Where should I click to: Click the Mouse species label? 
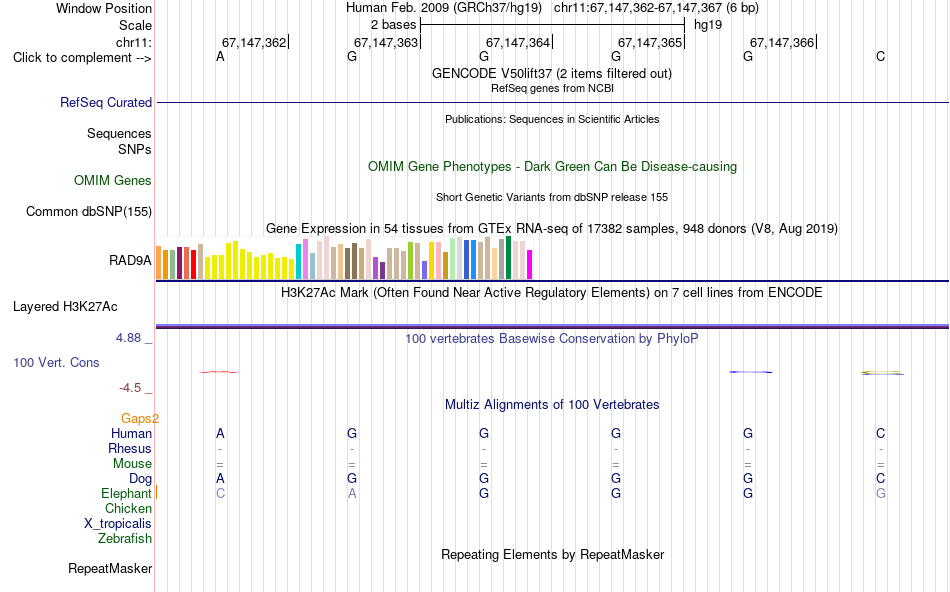click(x=132, y=464)
